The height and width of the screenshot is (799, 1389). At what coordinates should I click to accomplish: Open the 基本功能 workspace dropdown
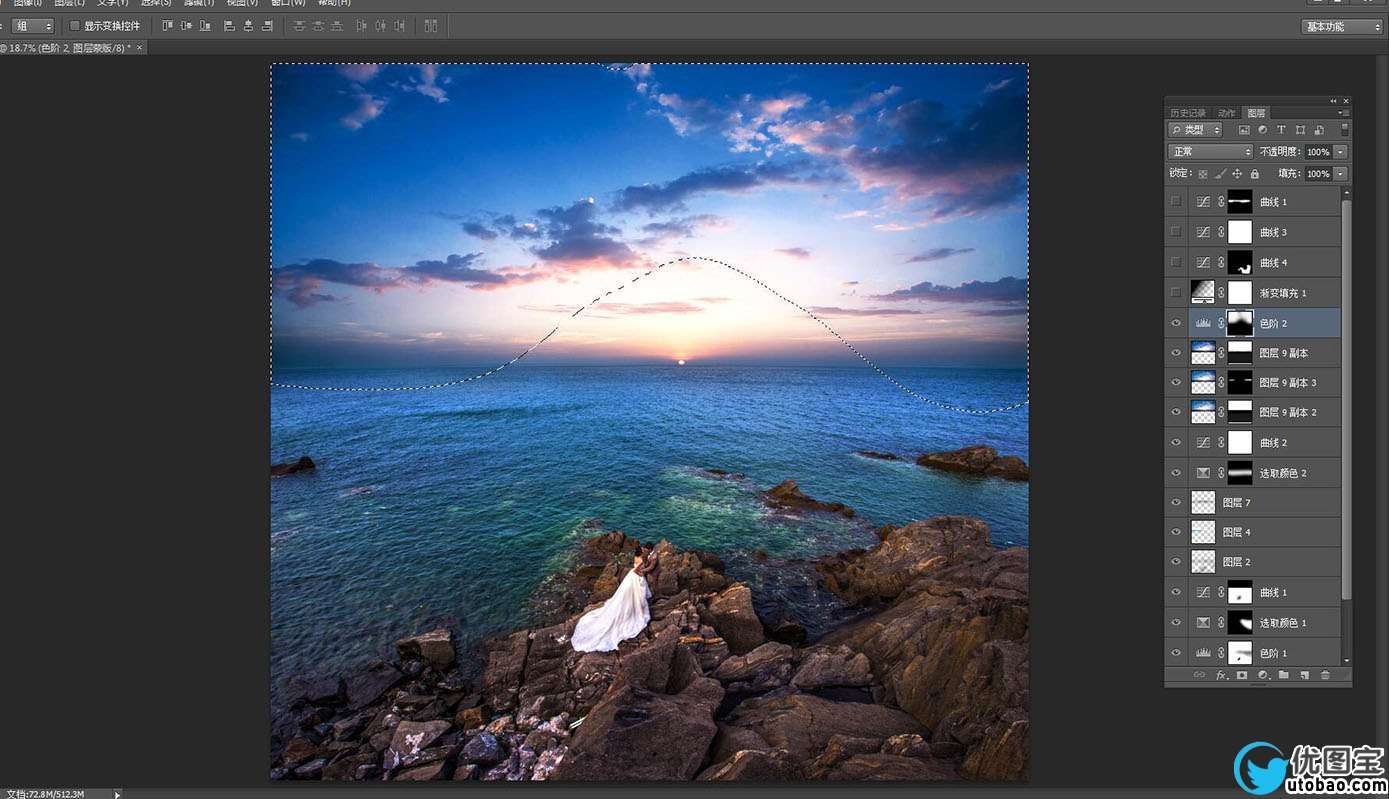coord(1342,27)
